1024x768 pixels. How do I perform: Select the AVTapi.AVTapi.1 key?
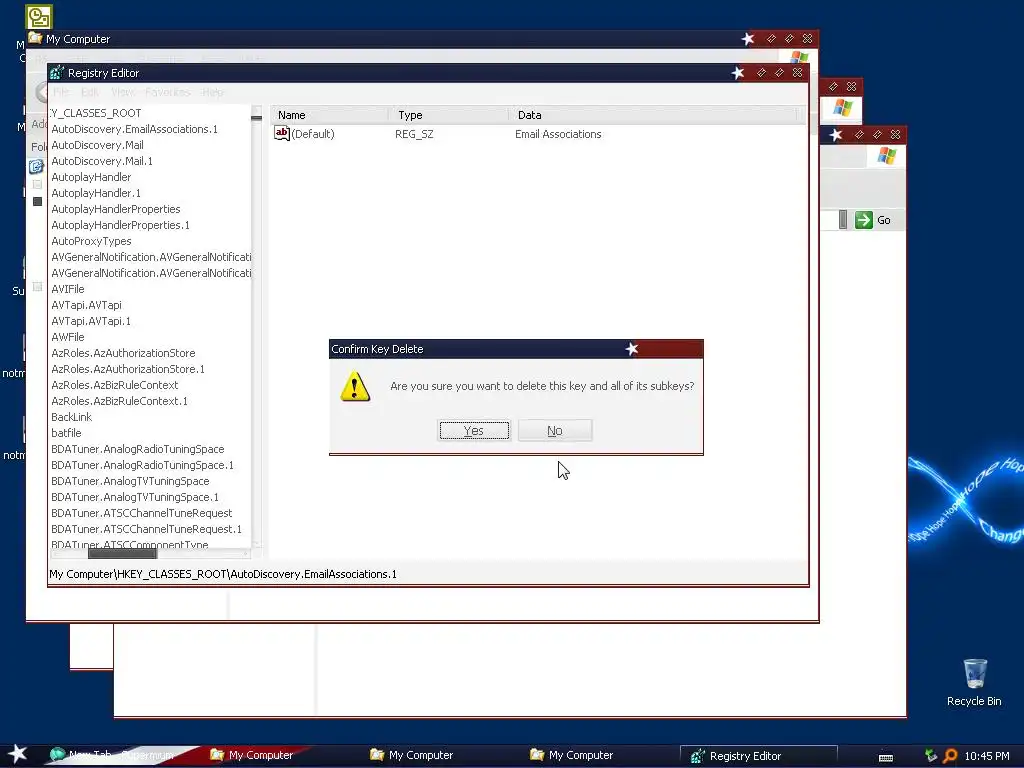91,321
